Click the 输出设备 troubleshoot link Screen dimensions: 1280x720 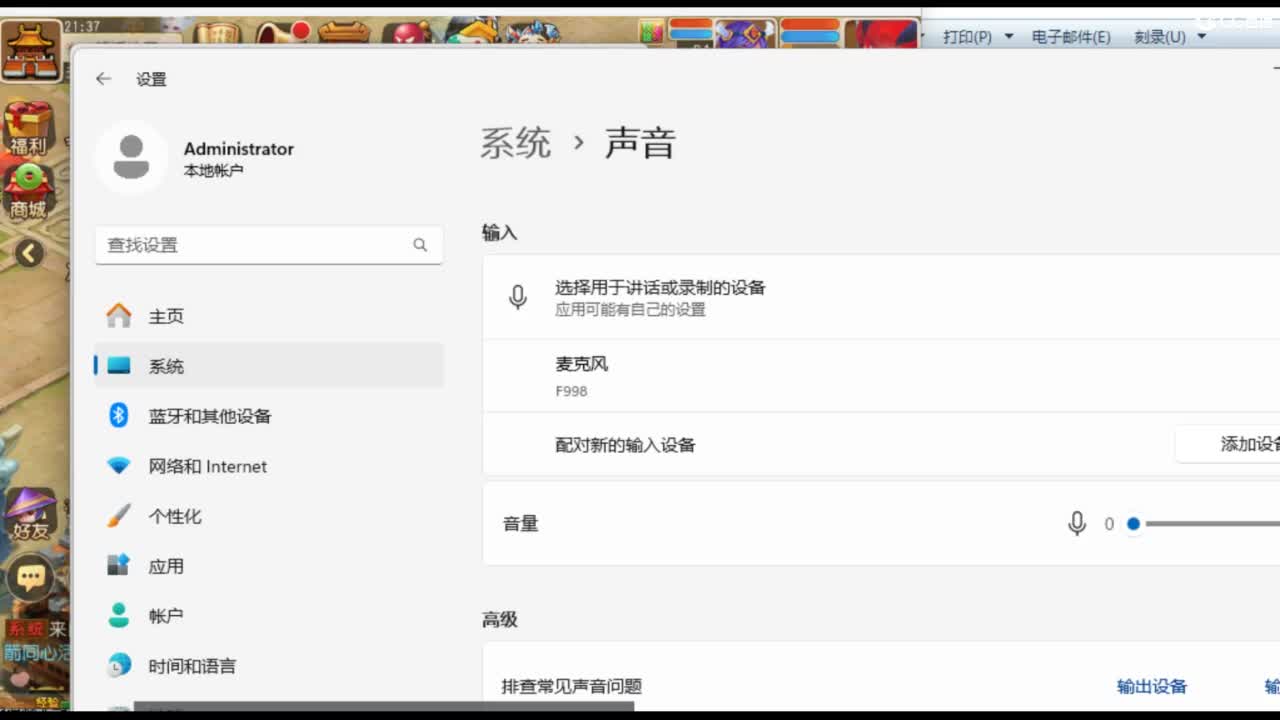(x=1152, y=686)
